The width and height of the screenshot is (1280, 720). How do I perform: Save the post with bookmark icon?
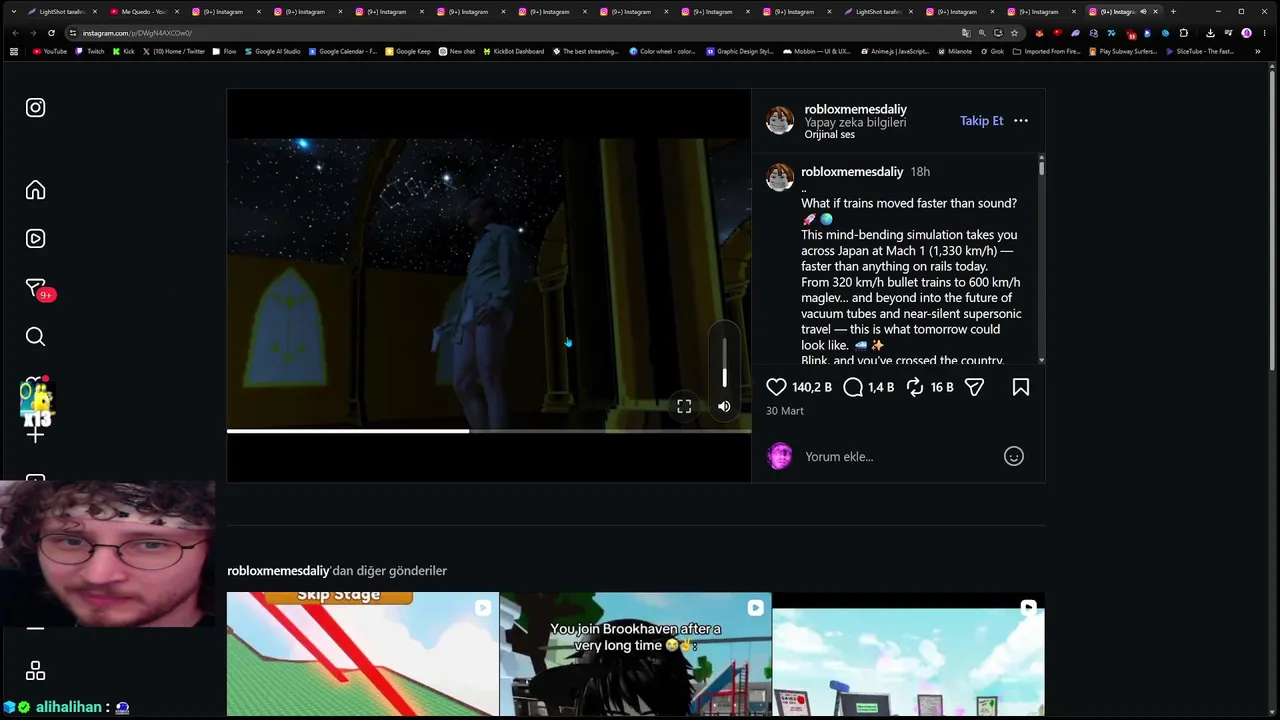tap(1021, 387)
